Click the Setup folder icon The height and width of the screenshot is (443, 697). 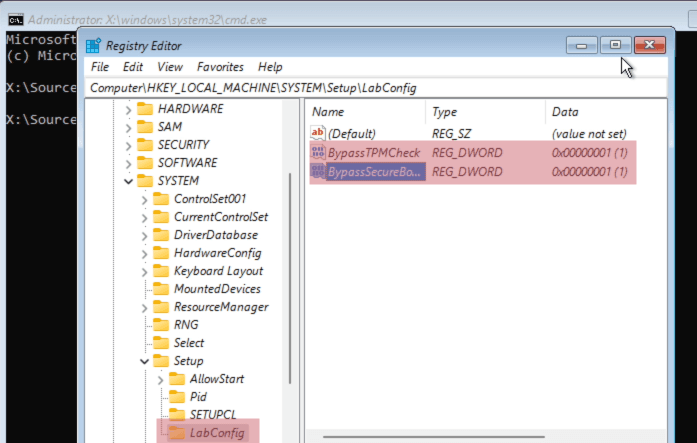(161, 361)
